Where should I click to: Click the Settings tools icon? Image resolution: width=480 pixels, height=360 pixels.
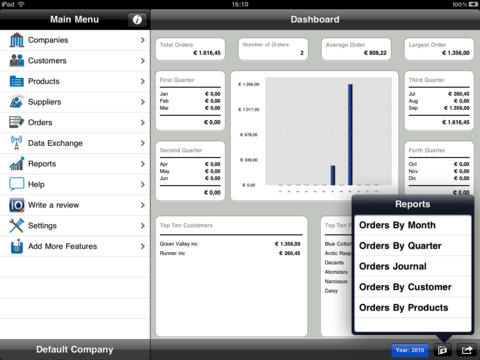(x=17, y=226)
